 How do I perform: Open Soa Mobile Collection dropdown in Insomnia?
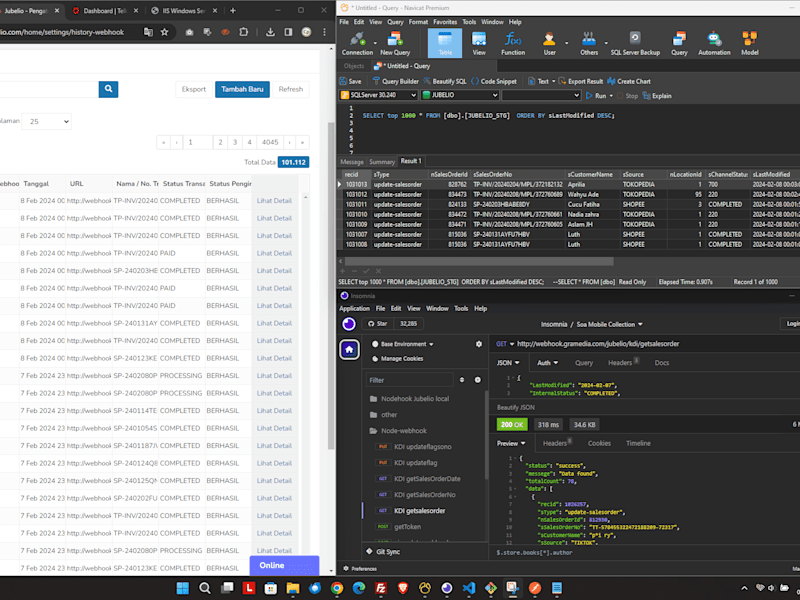pyautogui.click(x=609, y=324)
